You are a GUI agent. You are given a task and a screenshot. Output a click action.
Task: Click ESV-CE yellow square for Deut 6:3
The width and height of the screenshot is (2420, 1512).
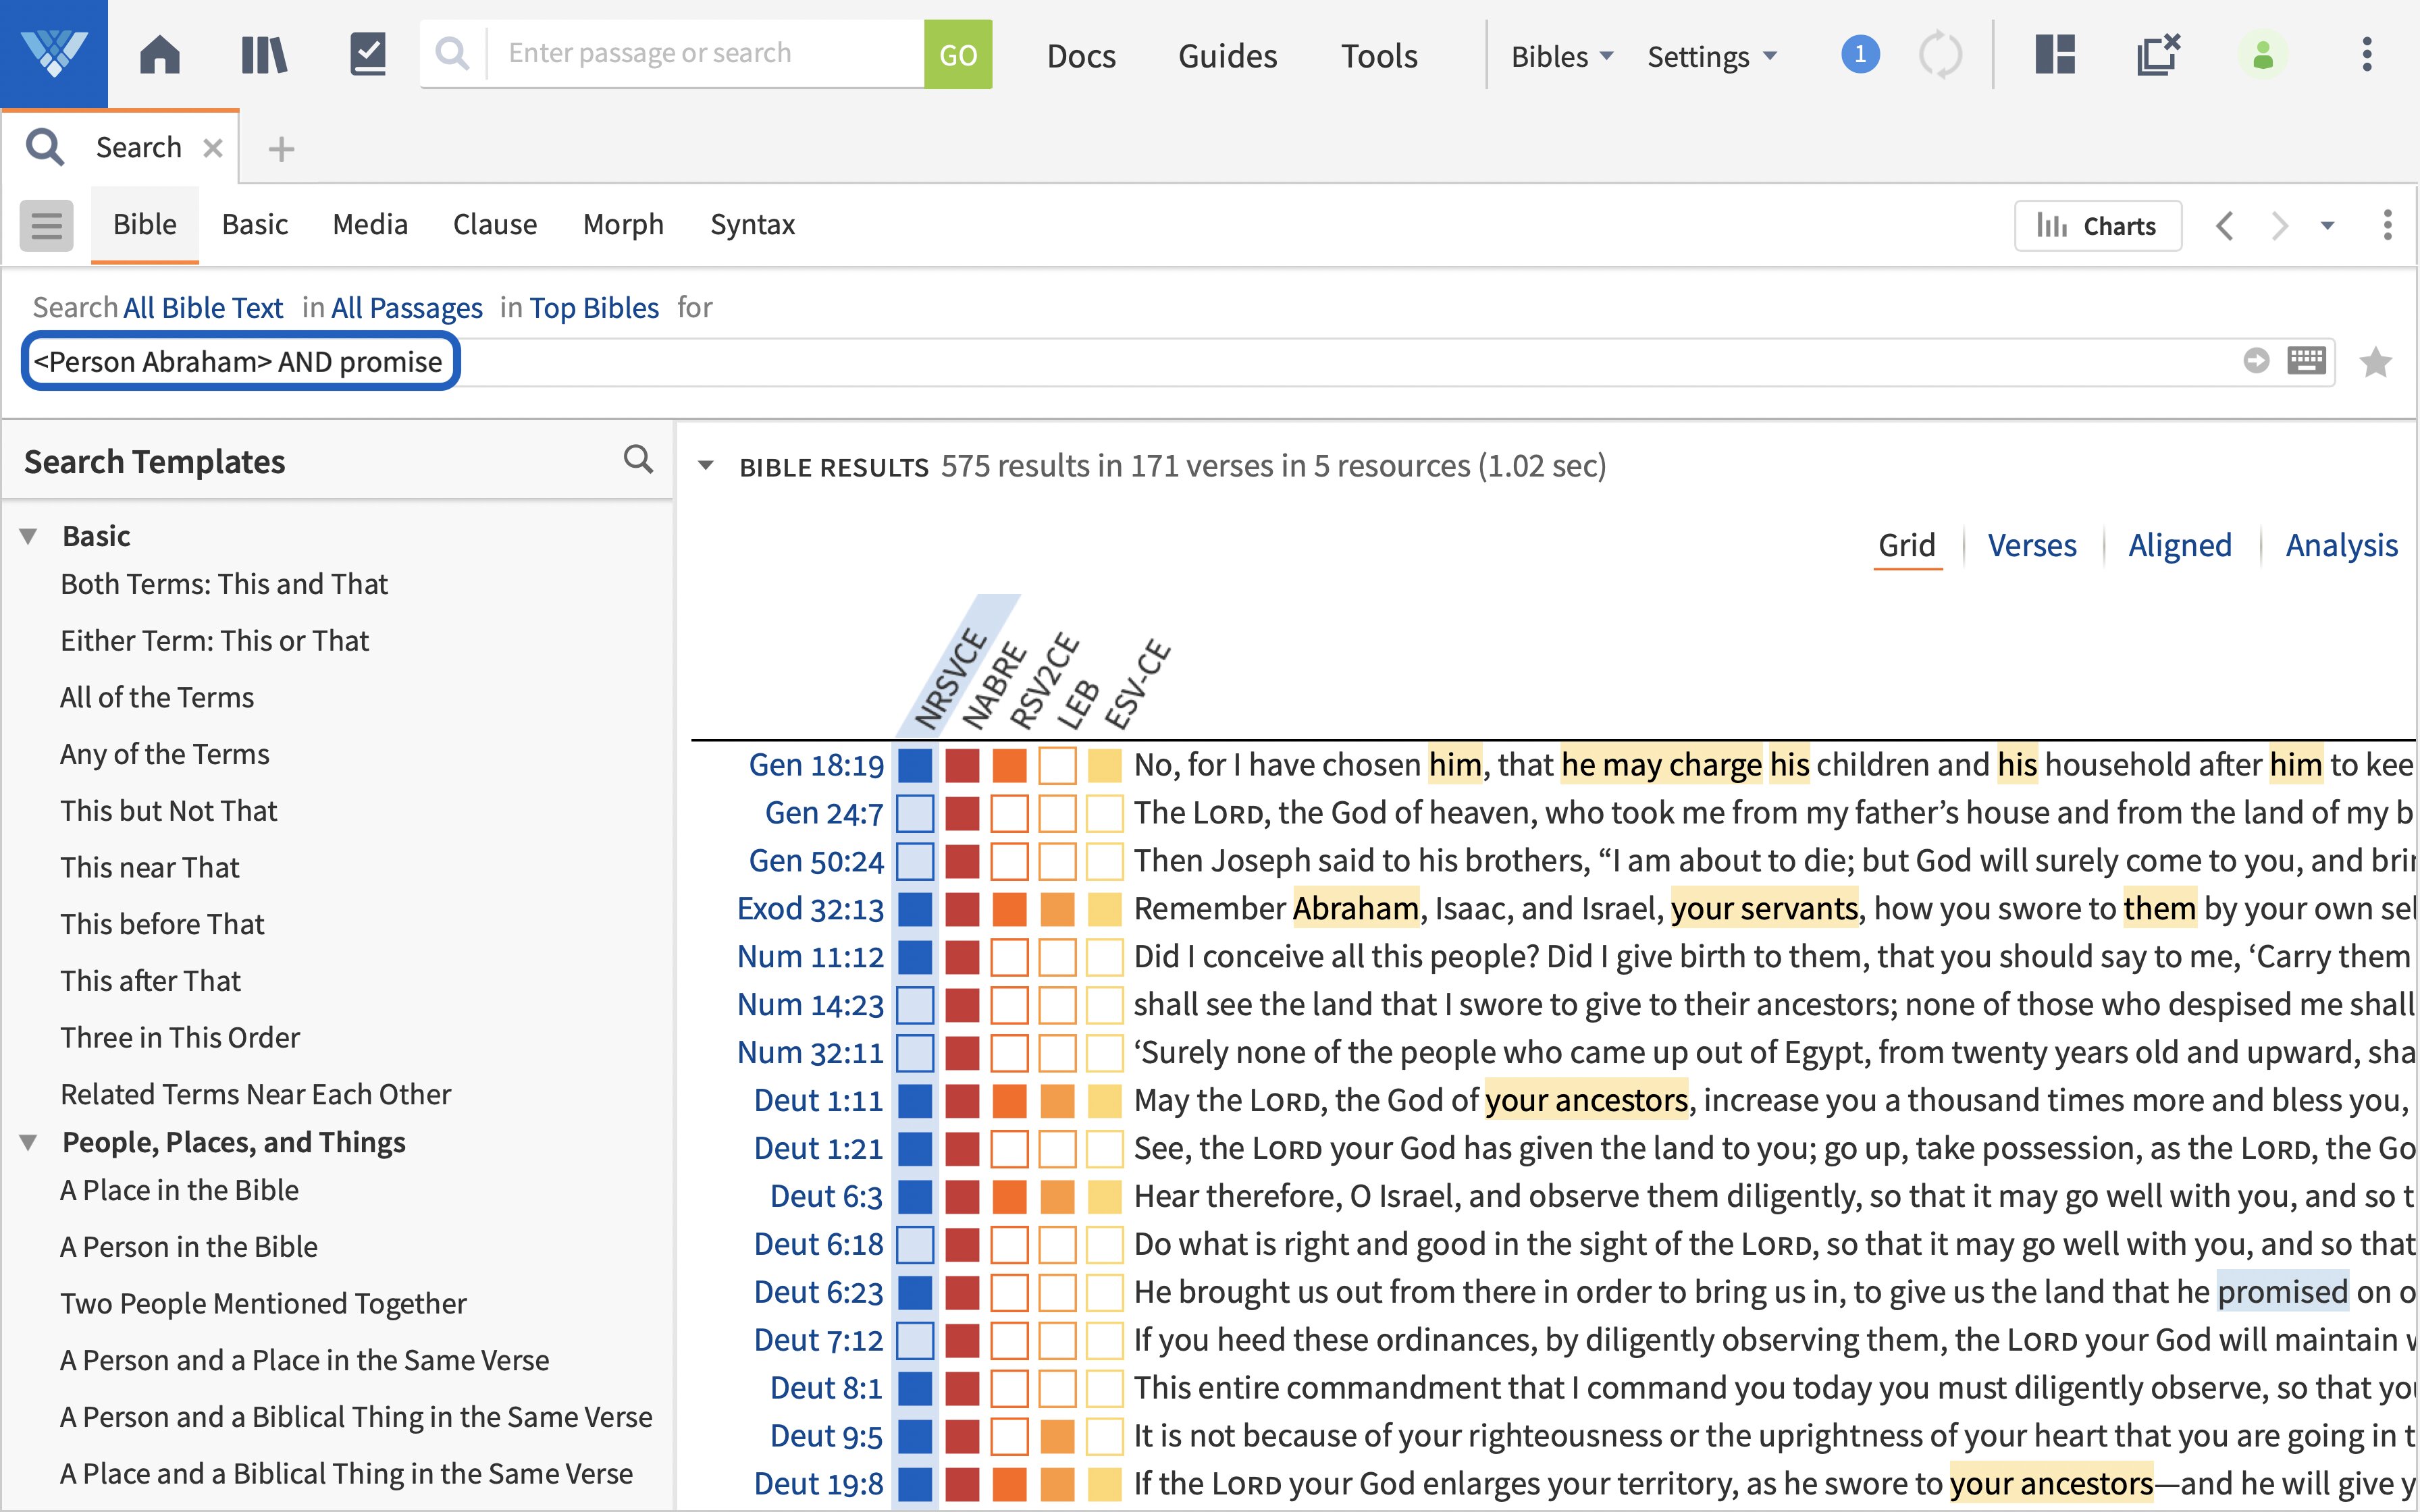tap(1104, 1198)
